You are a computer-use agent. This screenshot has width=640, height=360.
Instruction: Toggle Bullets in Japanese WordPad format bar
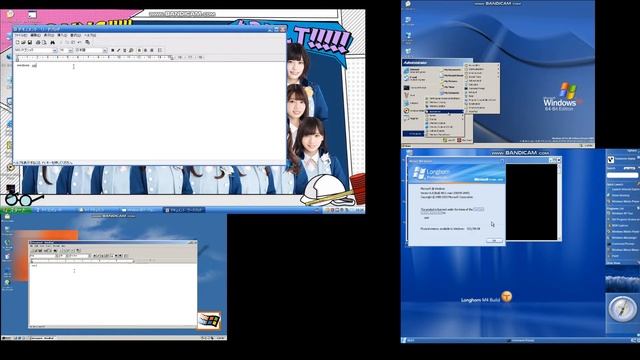tap(160, 50)
